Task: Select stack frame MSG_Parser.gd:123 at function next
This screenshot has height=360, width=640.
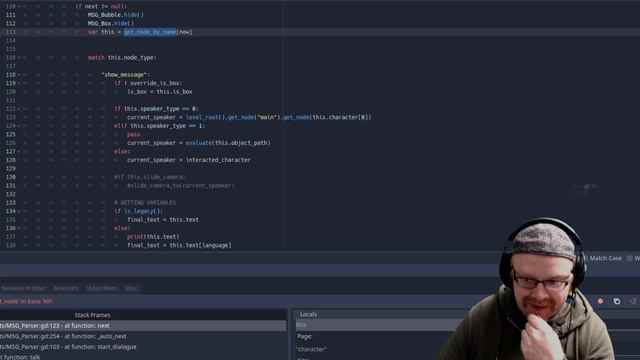Action: (x=143, y=326)
